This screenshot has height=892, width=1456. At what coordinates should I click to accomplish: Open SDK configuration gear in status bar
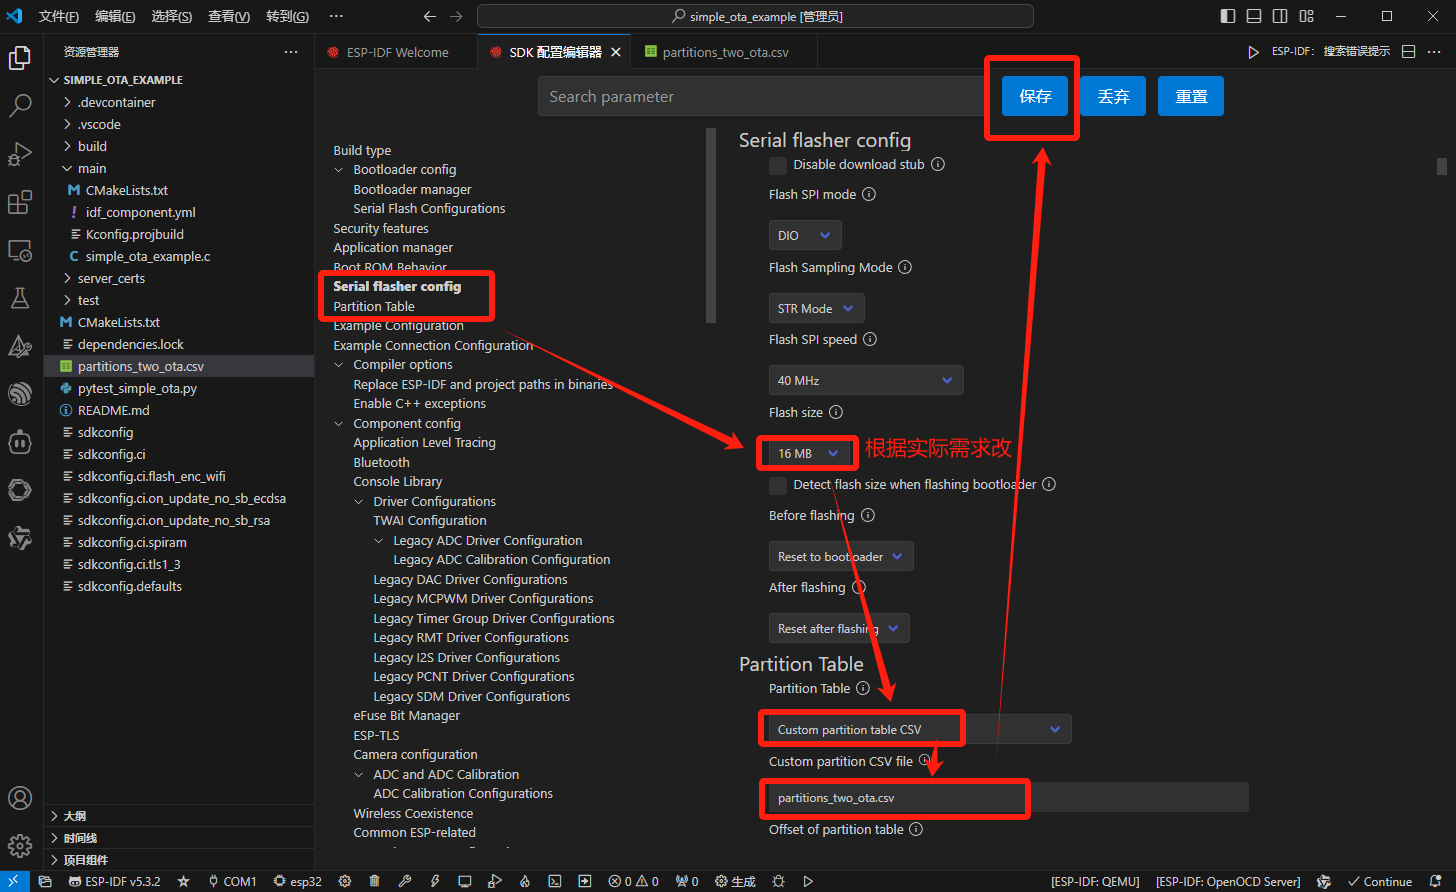[x=345, y=881]
